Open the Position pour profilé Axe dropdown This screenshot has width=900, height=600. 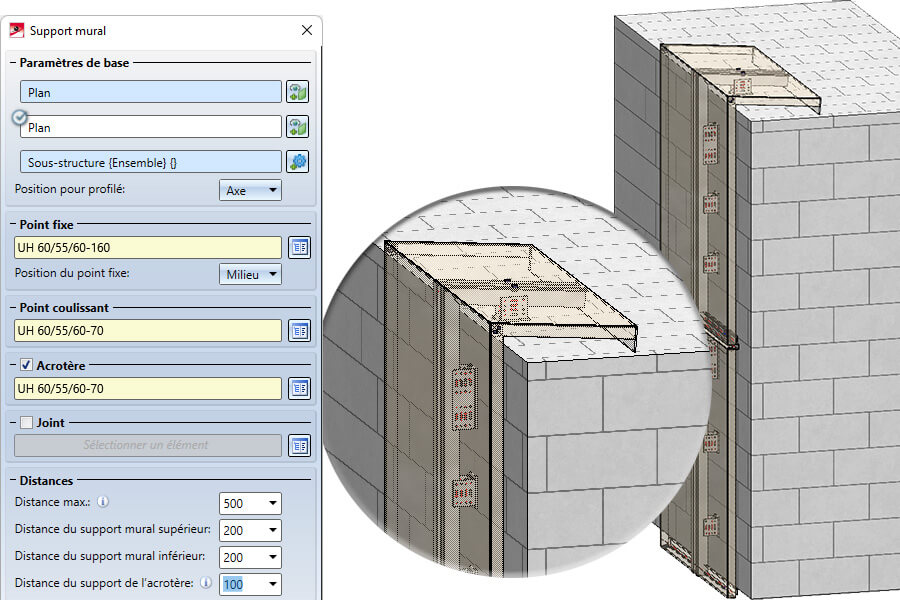(x=250, y=190)
